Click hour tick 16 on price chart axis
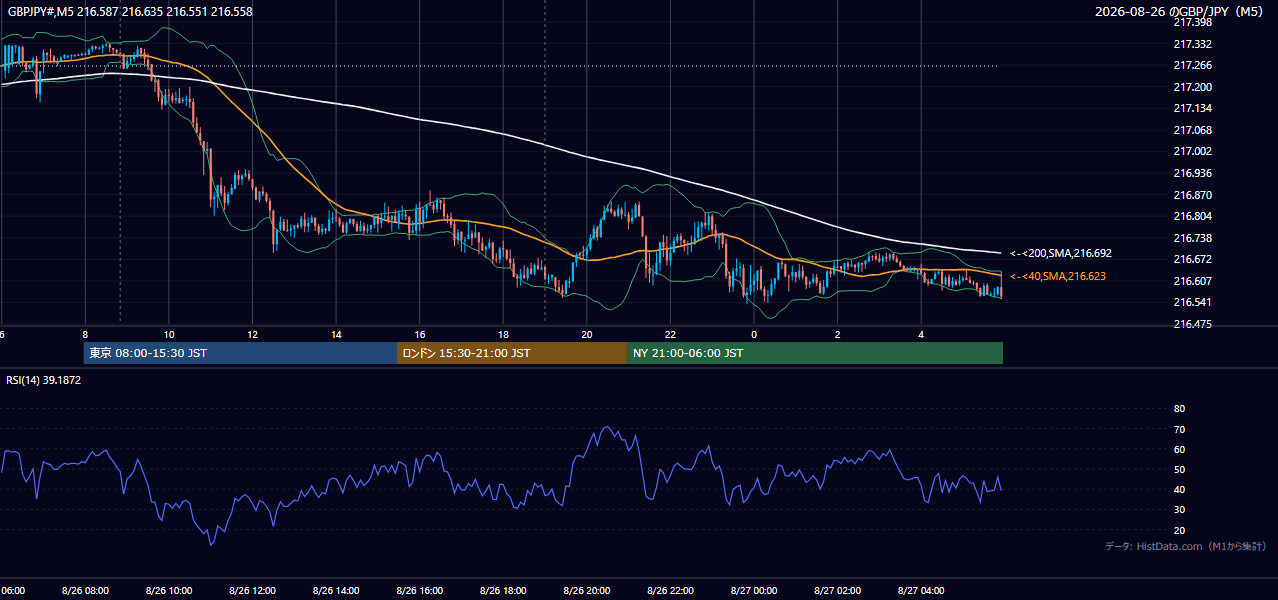This screenshot has width=1278, height=600. click(419, 334)
